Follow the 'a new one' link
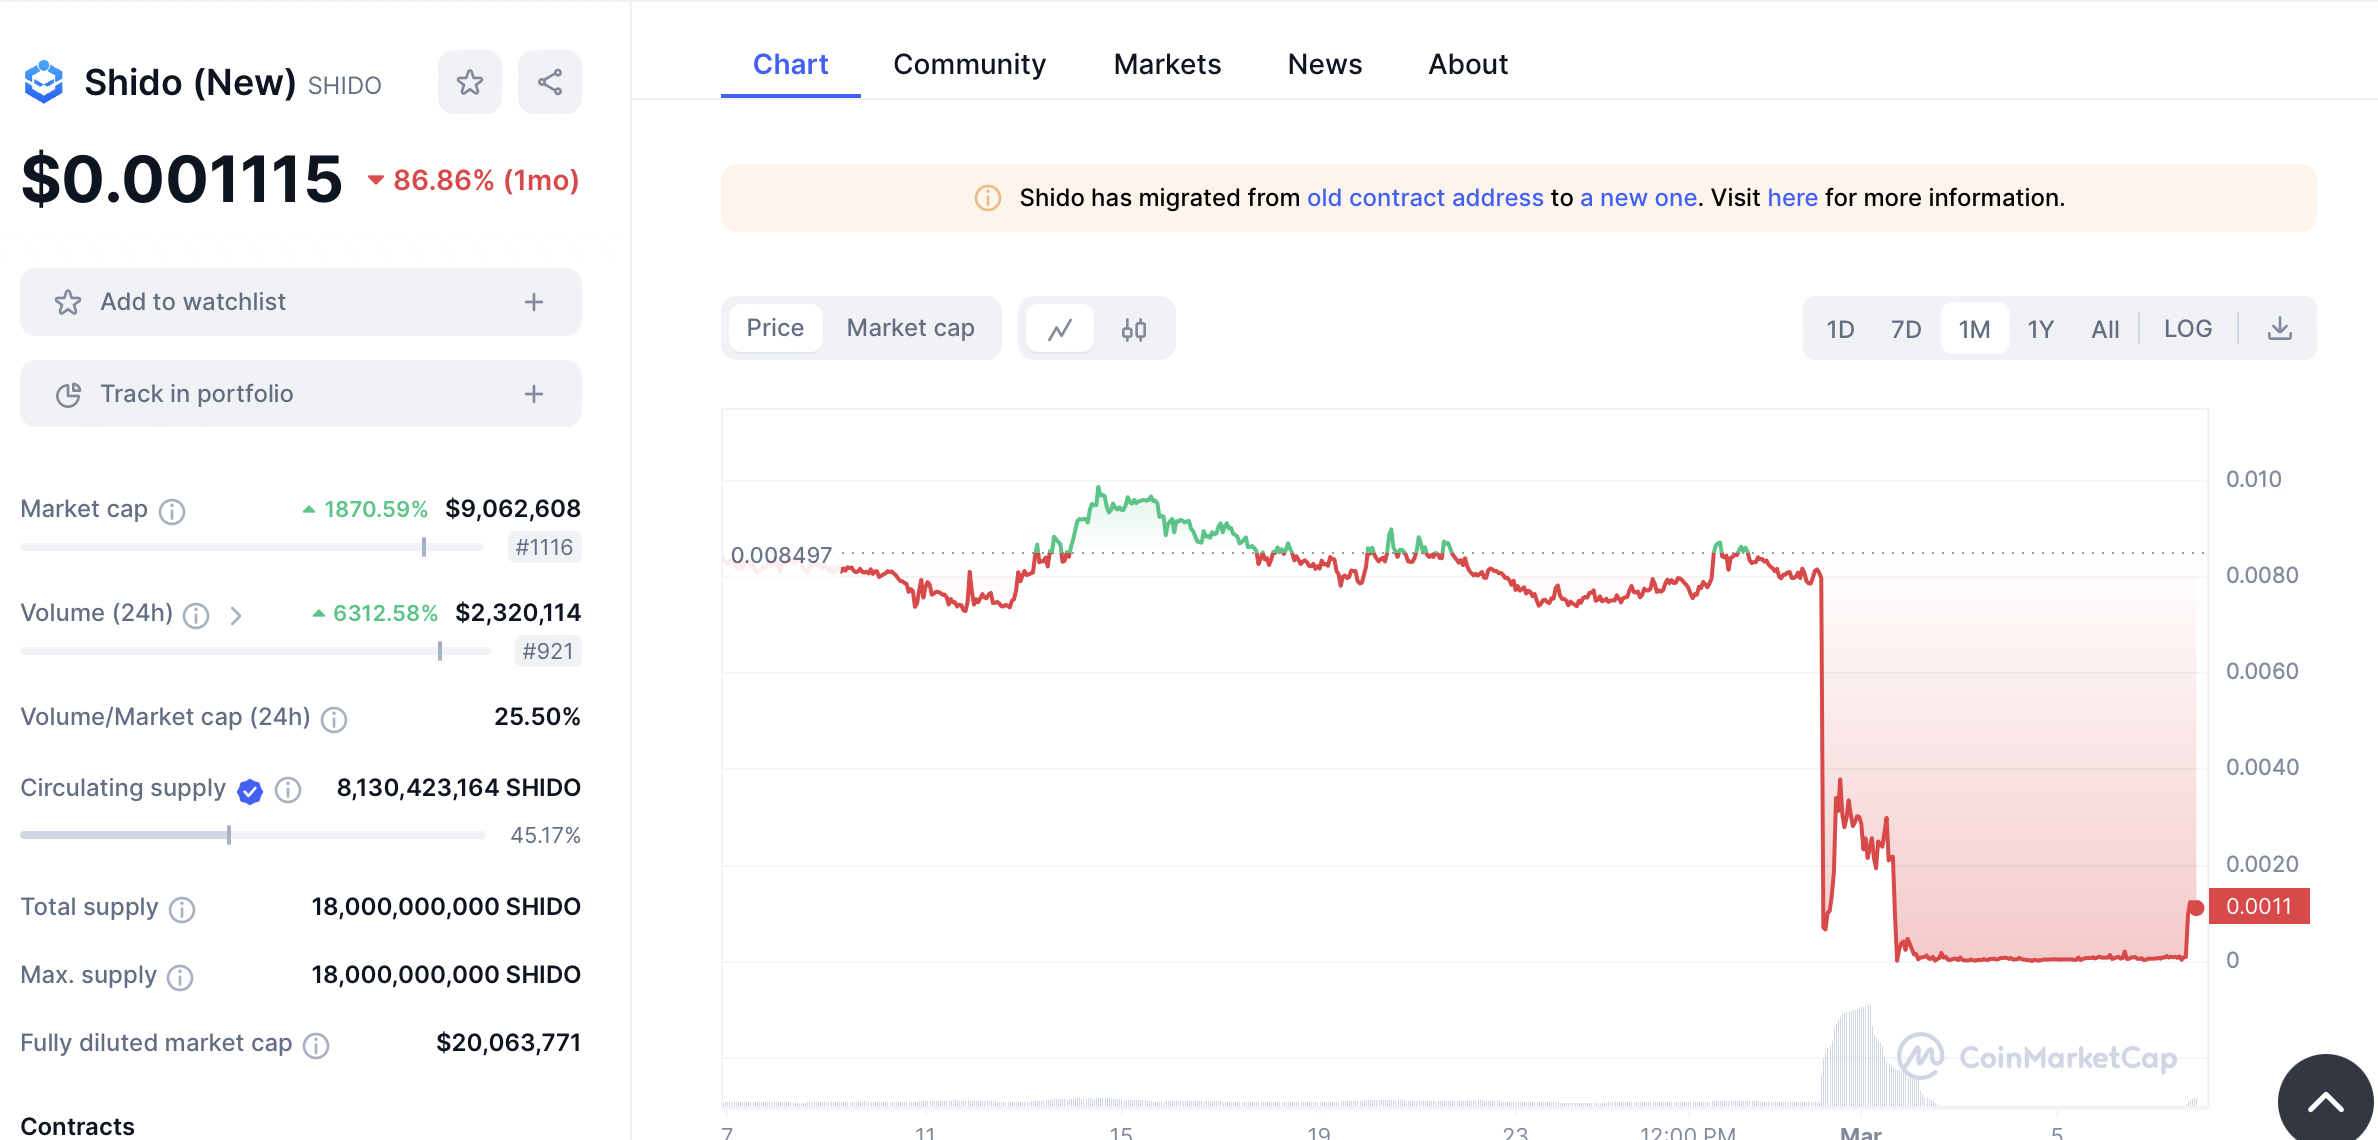The width and height of the screenshot is (2378, 1140). pyautogui.click(x=1638, y=198)
